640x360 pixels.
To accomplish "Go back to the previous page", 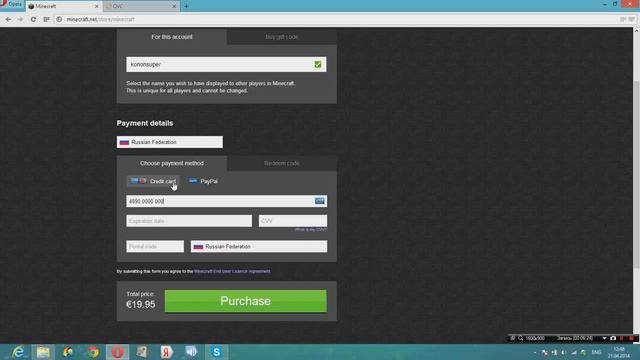I will tap(8, 19).
